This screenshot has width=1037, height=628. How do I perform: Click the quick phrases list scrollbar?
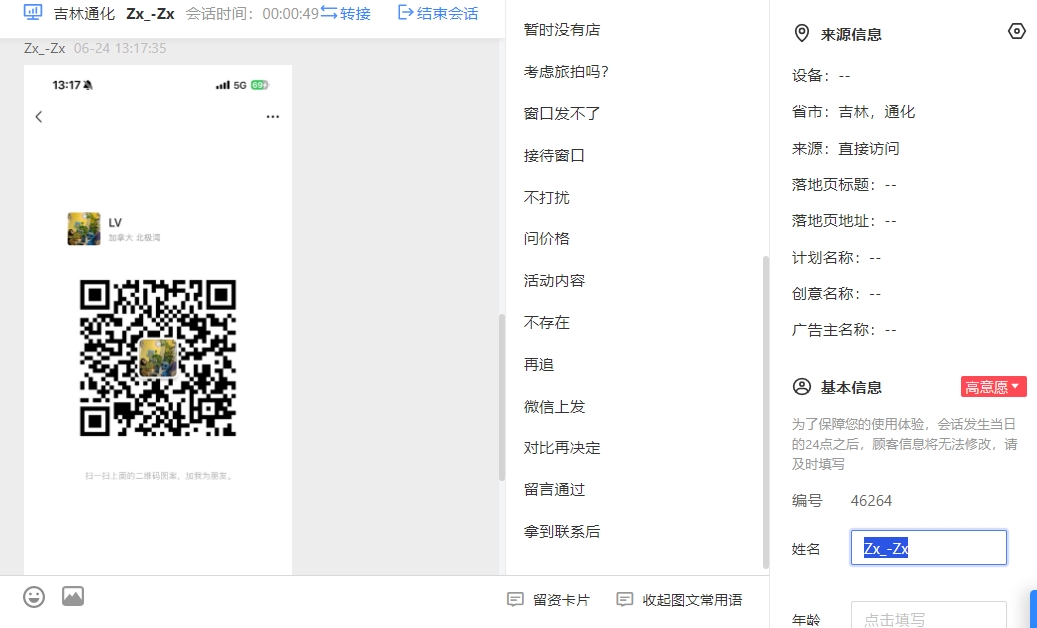tap(766, 412)
